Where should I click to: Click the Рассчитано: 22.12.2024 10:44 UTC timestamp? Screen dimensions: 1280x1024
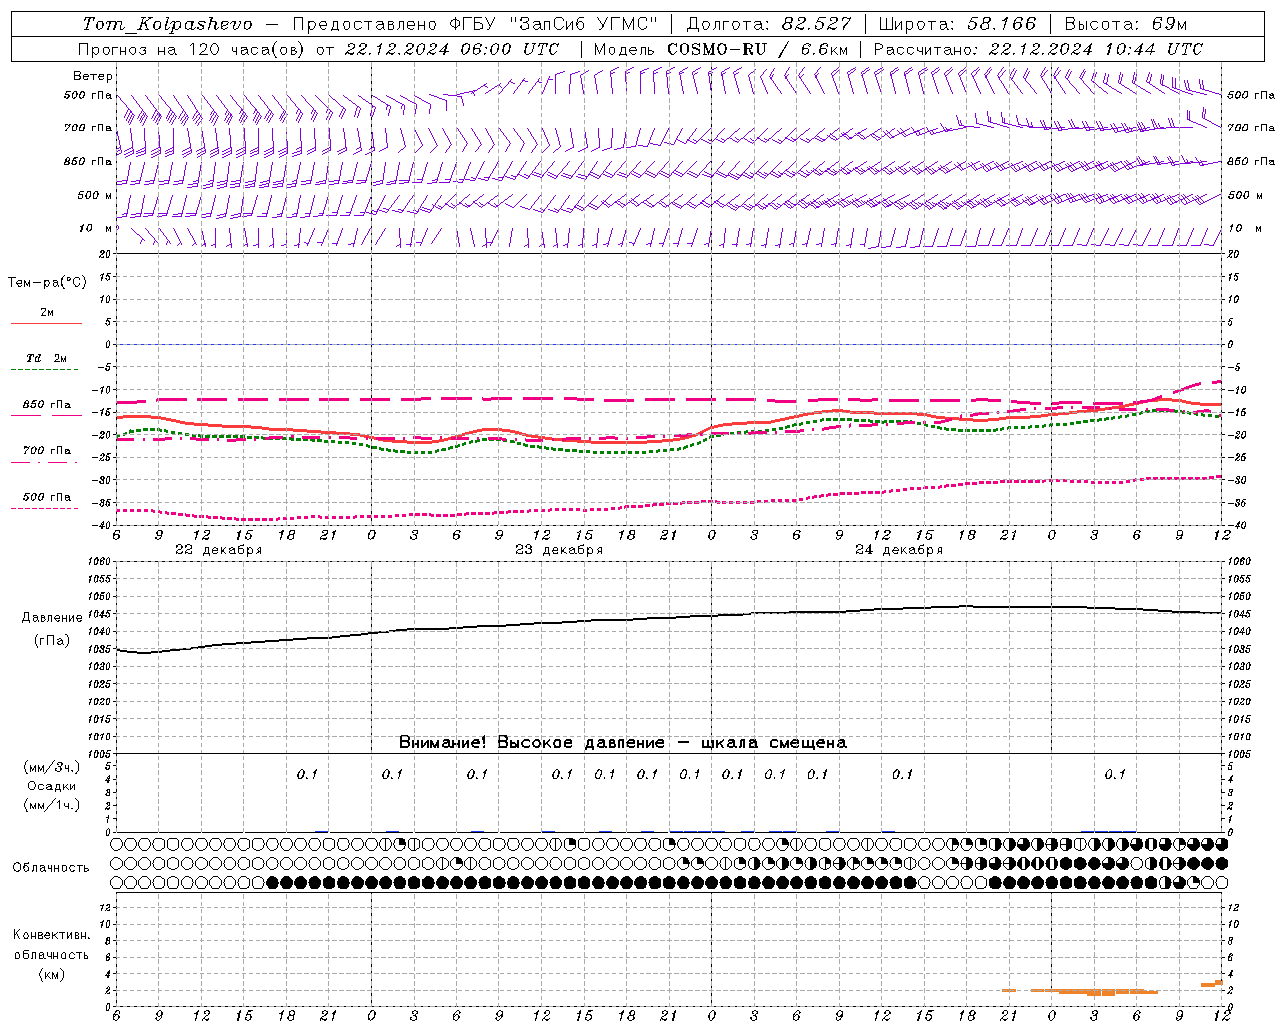click(x=1039, y=49)
